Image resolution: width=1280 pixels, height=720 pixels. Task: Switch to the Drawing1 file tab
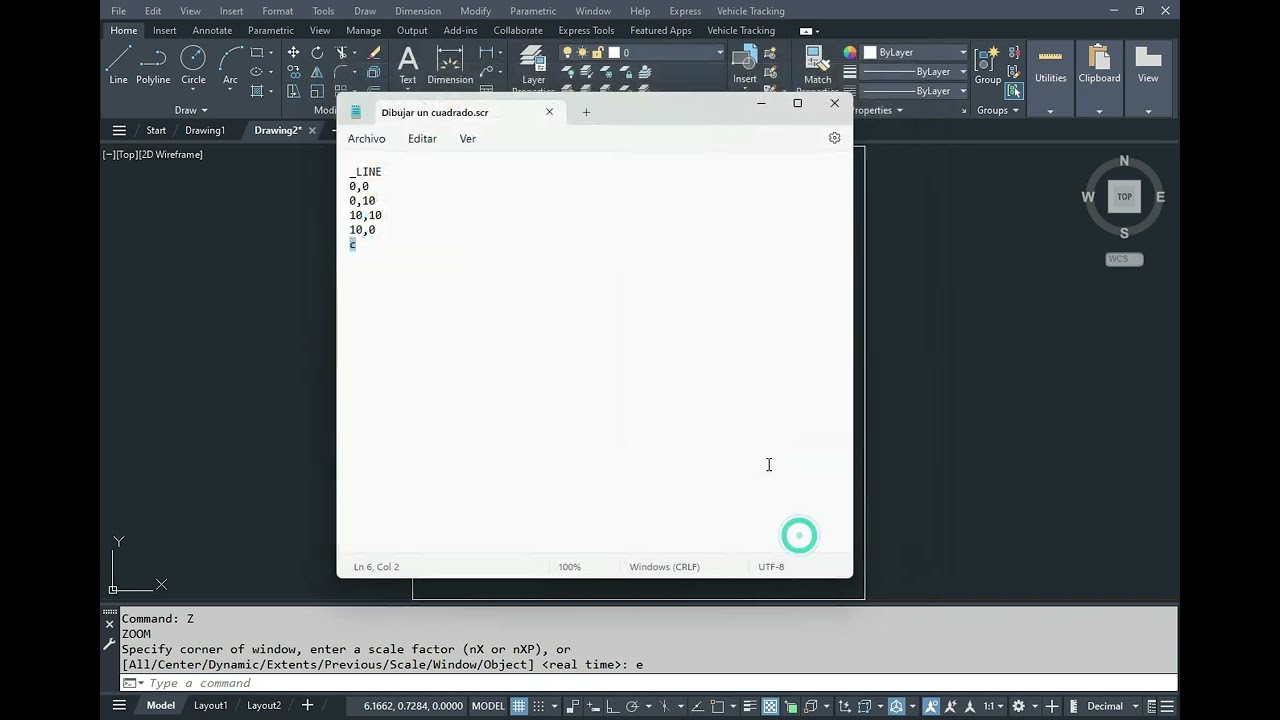[205, 130]
